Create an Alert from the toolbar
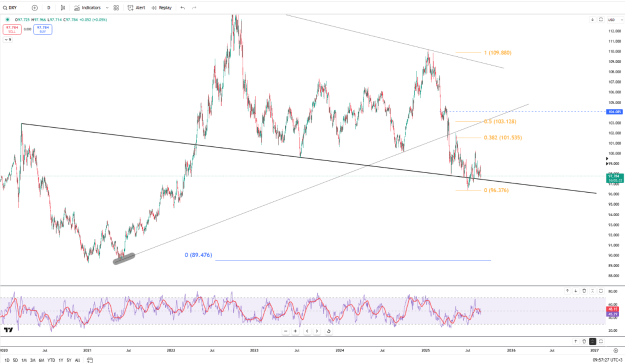This screenshot has width=625, height=363. [136, 8]
